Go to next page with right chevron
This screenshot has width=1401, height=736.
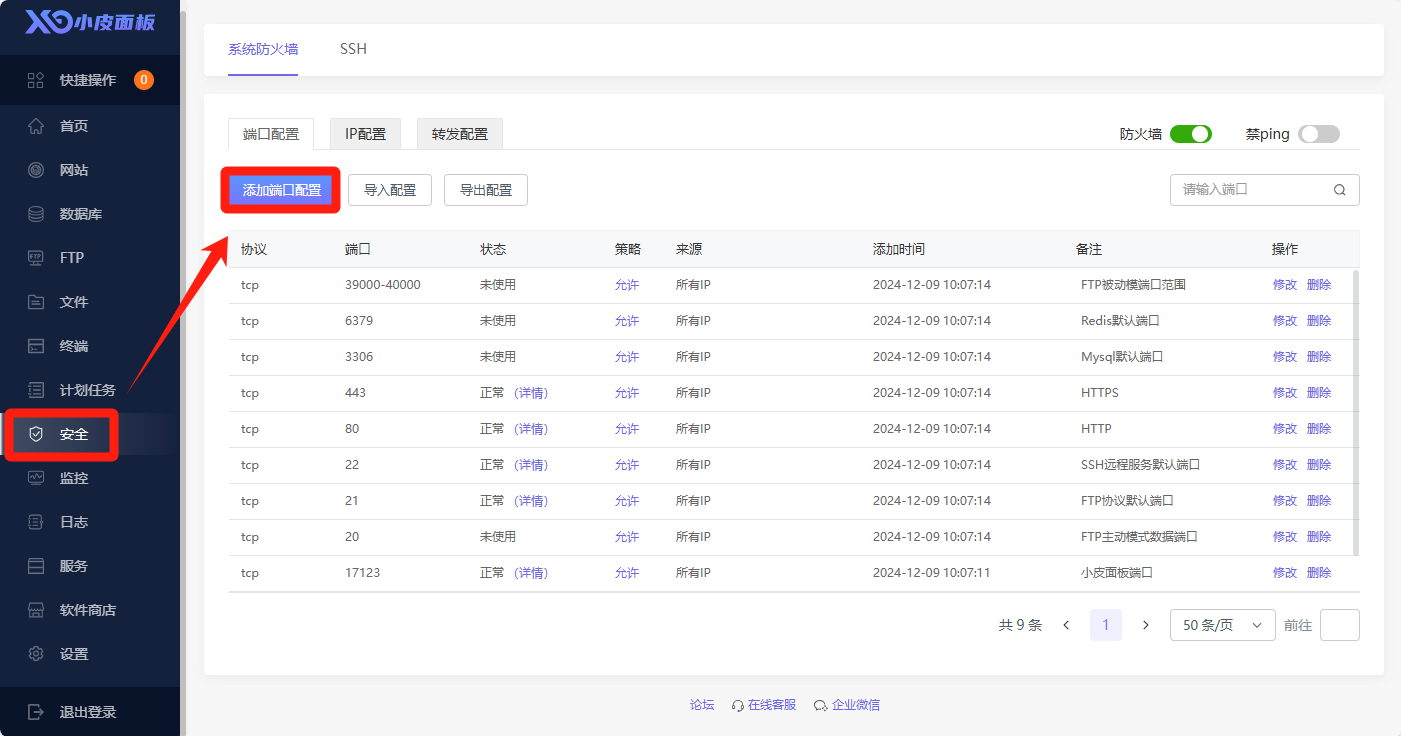1146,625
